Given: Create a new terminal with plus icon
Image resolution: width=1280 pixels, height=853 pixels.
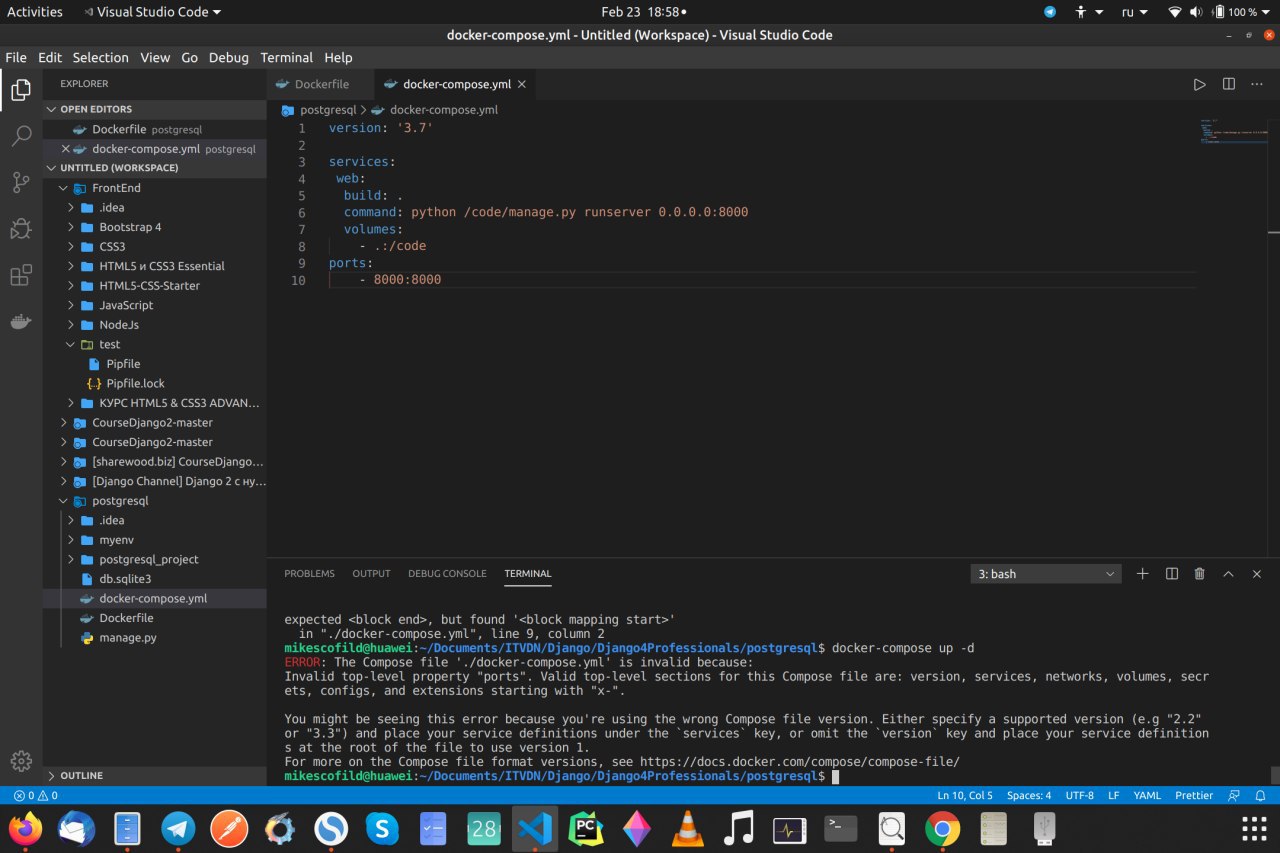Looking at the screenshot, I should click(1142, 574).
